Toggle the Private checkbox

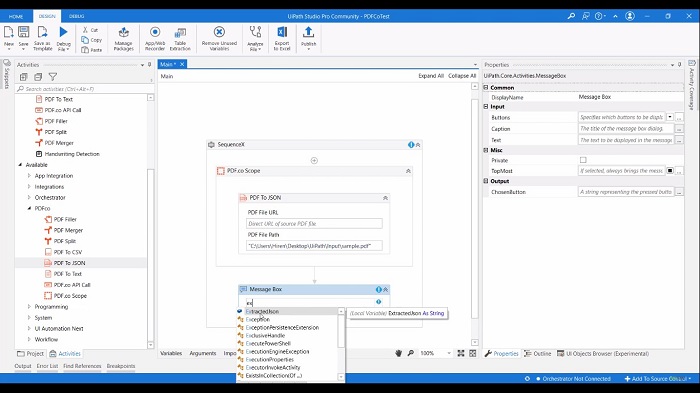click(x=583, y=160)
